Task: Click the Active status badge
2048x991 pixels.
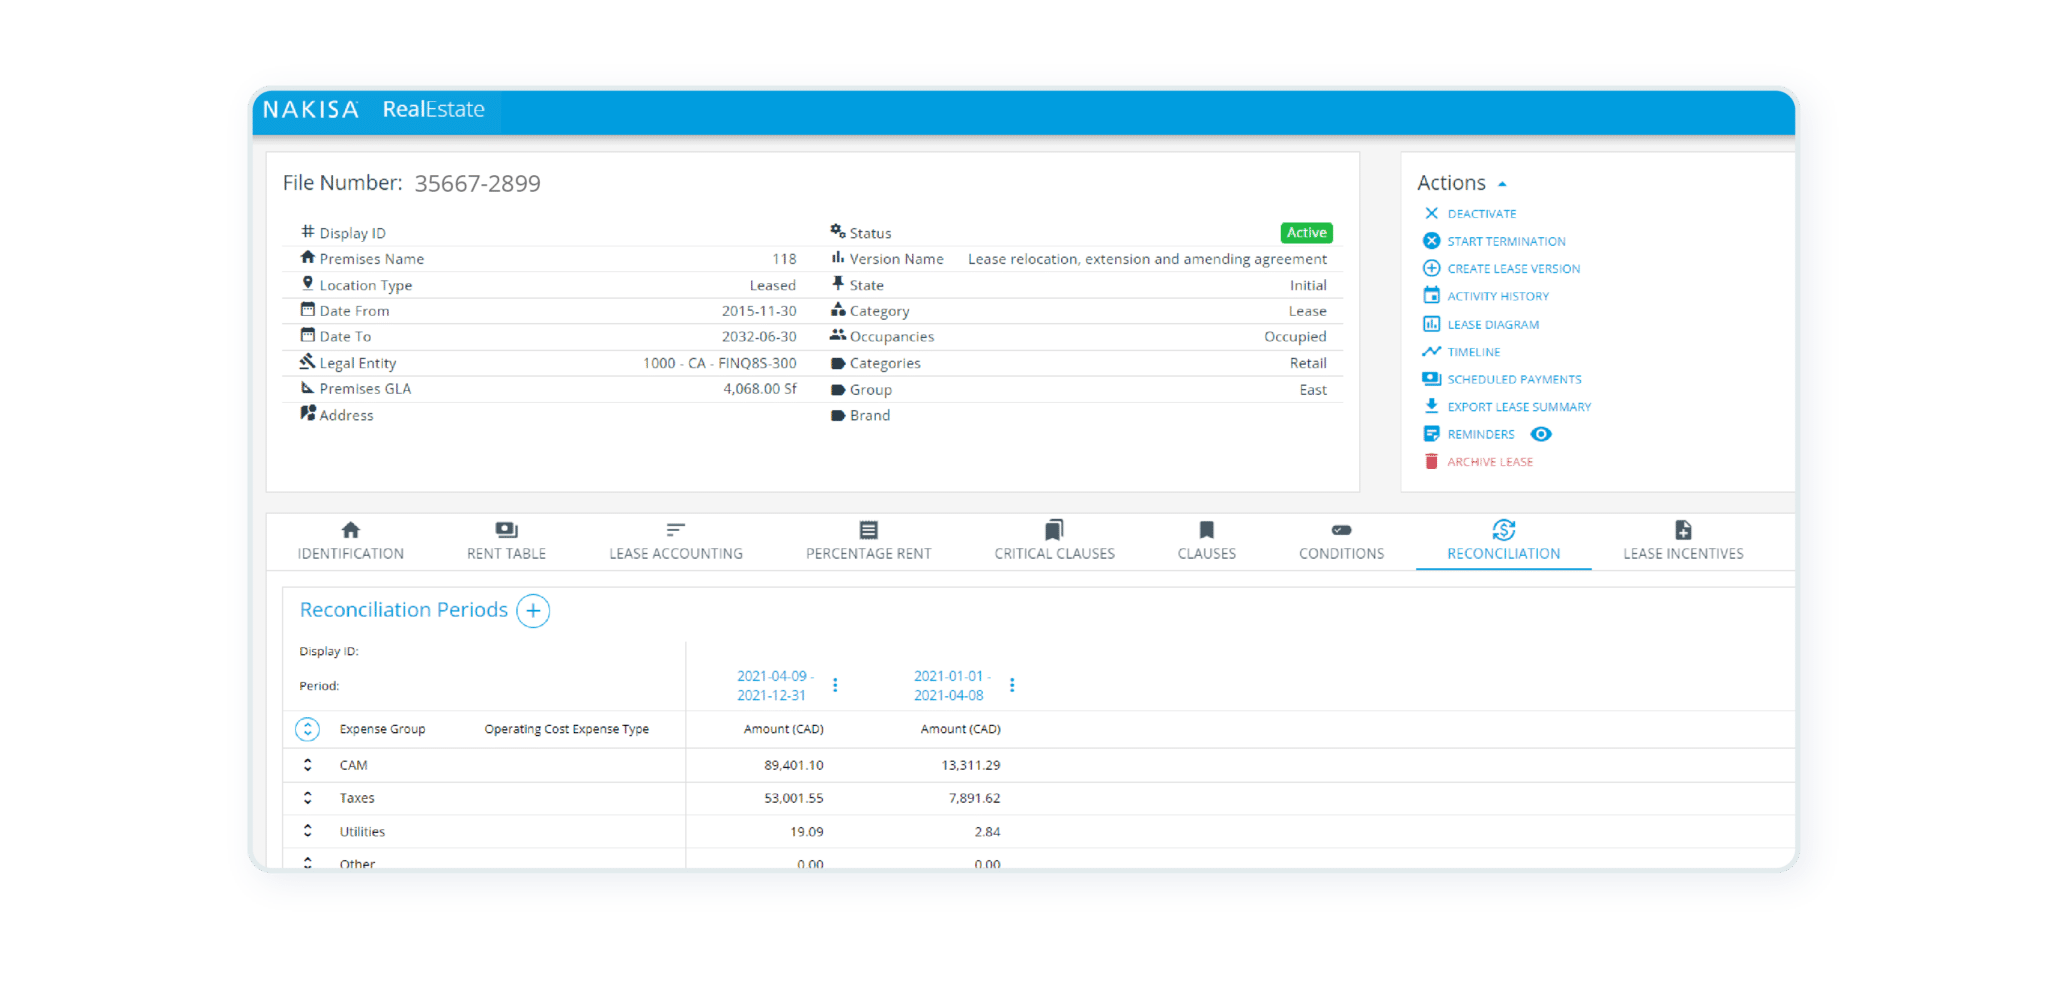Action: [x=1306, y=232]
